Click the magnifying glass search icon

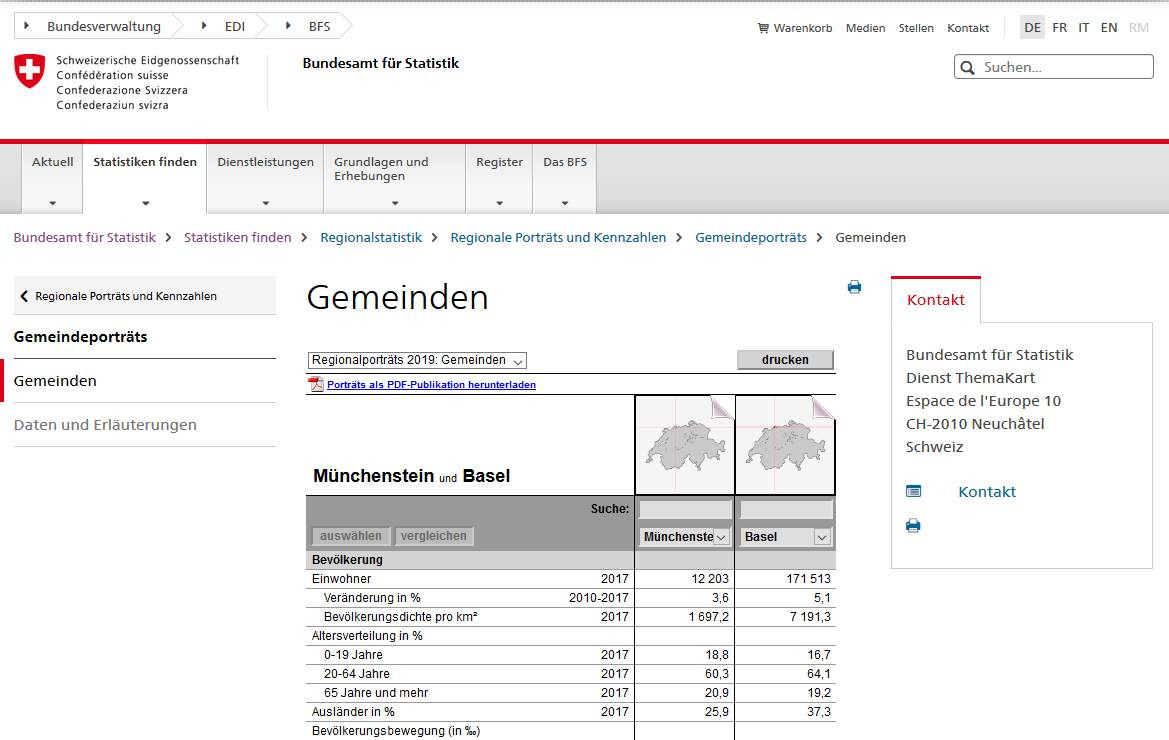click(967, 68)
